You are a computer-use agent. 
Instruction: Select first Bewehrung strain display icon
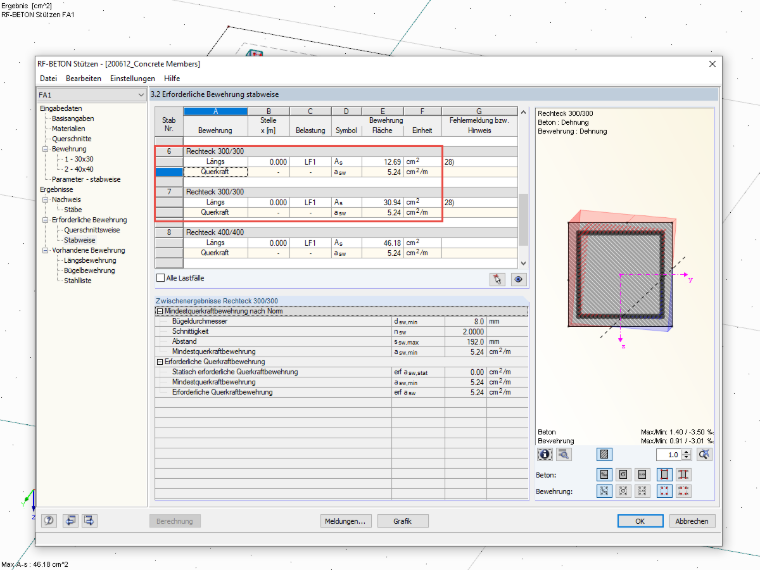pos(604,491)
